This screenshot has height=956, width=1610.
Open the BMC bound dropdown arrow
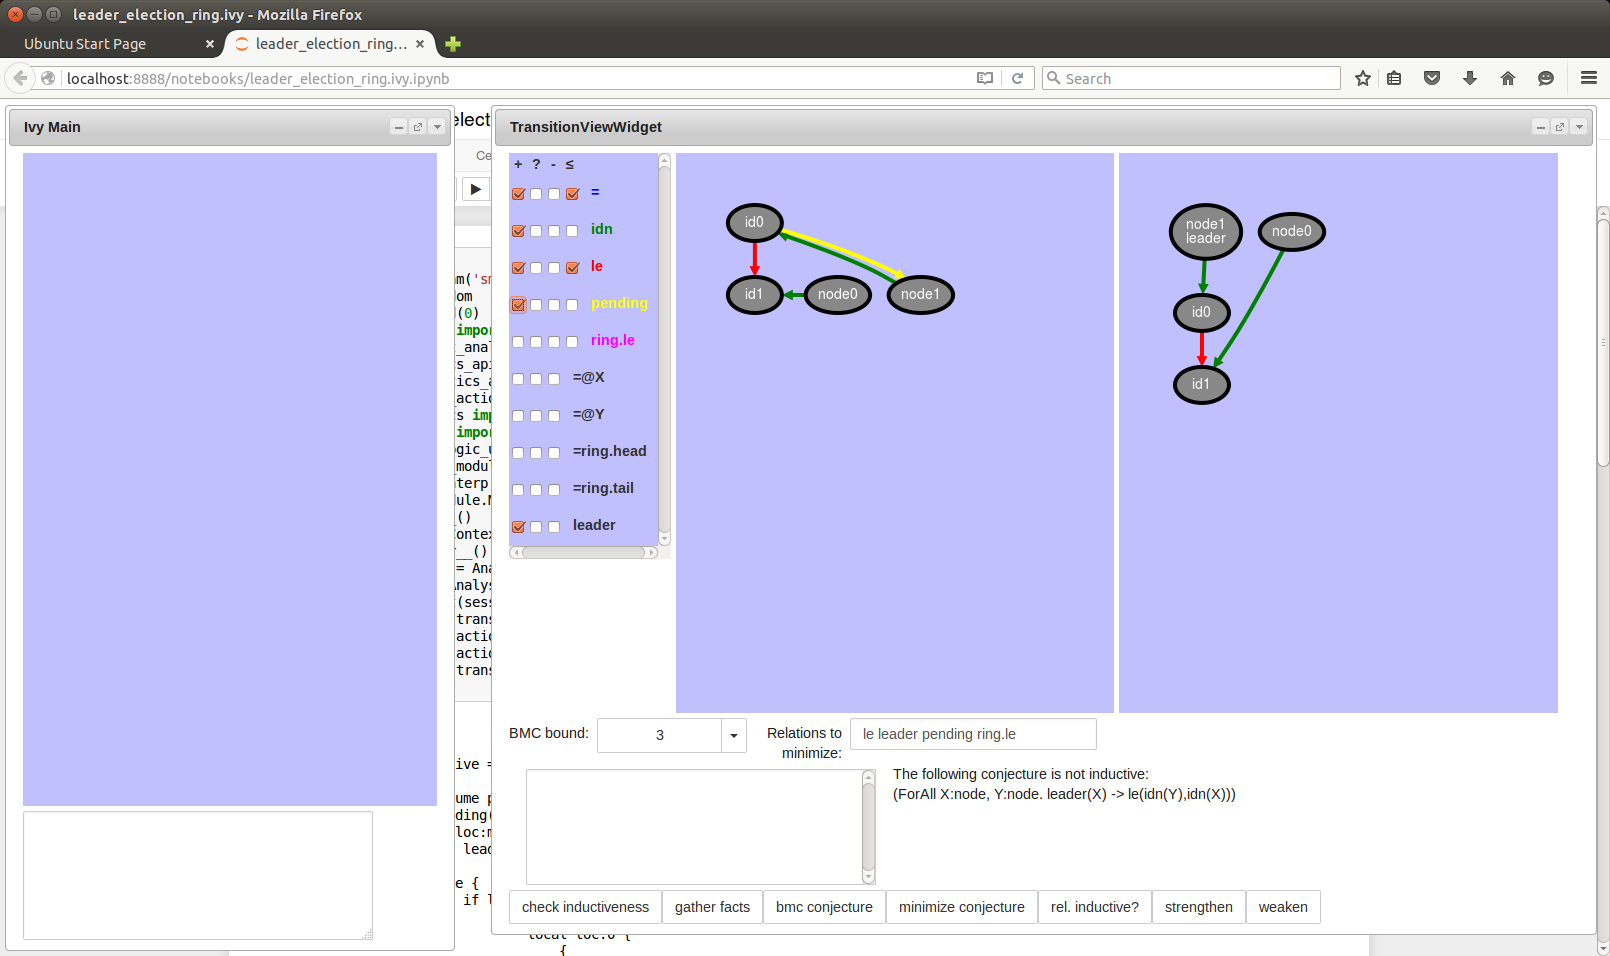point(733,736)
